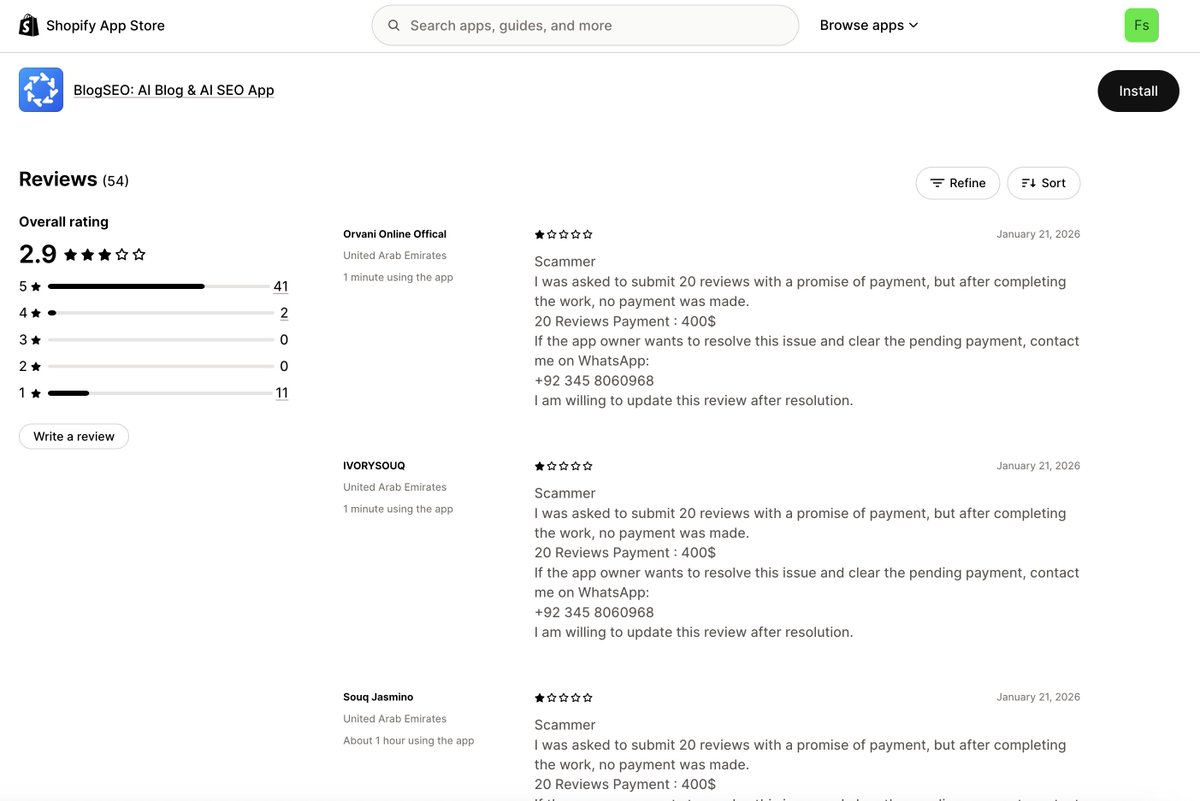Open the Shopify App Store logo home

pyautogui.click(x=92, y=26)
